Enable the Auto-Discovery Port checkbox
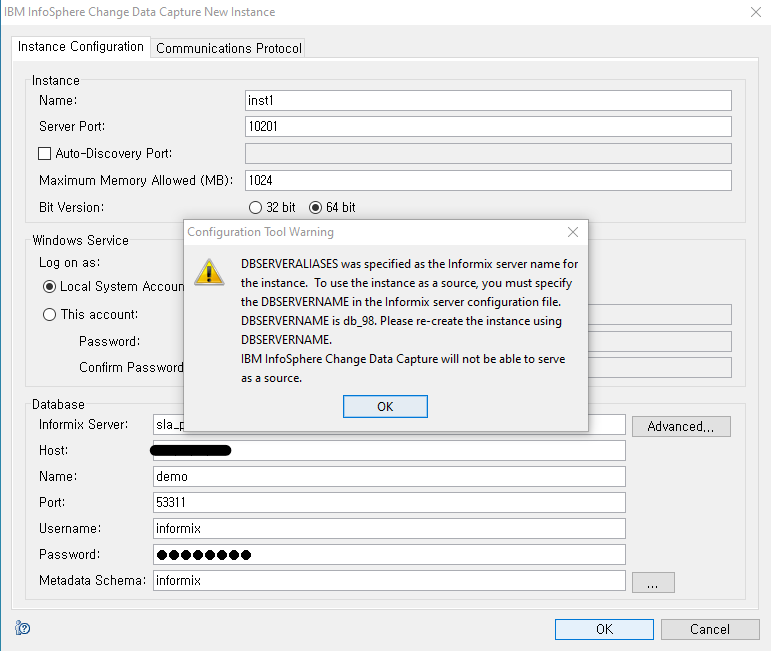 (44, 154)
